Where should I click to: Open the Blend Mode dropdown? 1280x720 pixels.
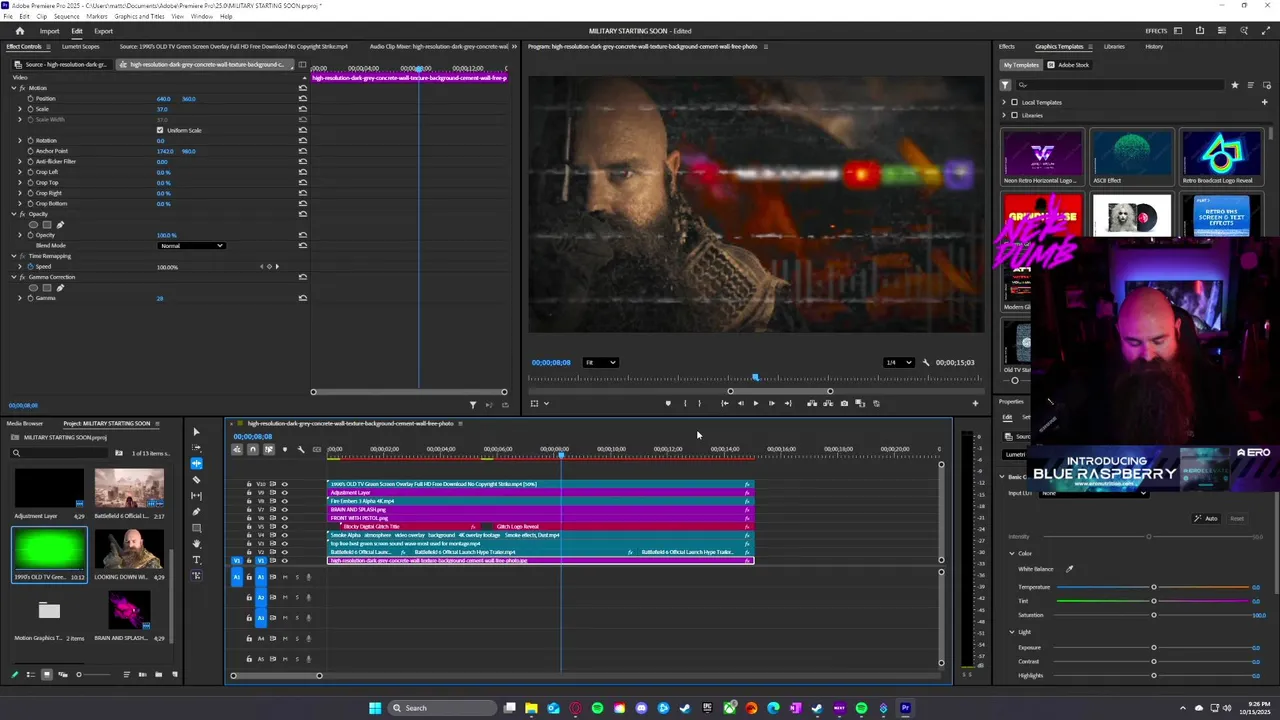tap(191, 246)
